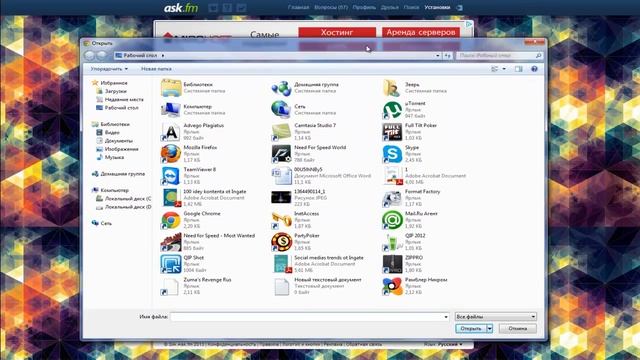Change view with the view mode icon
This screenshot has height=360, width=640.
[x=495, y=69]
